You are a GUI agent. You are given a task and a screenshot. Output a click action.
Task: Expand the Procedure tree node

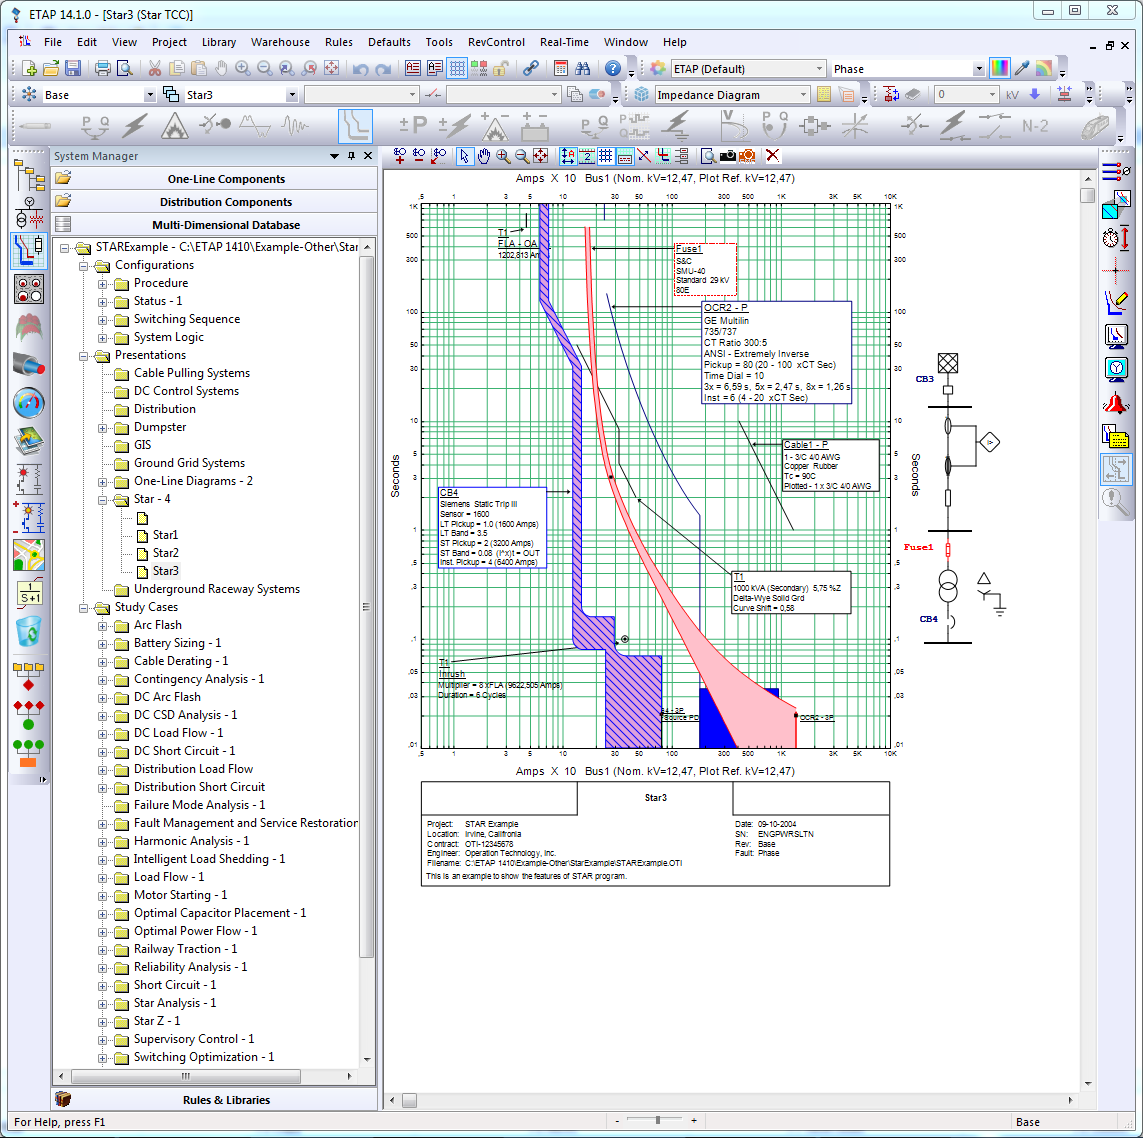[103, 284]
